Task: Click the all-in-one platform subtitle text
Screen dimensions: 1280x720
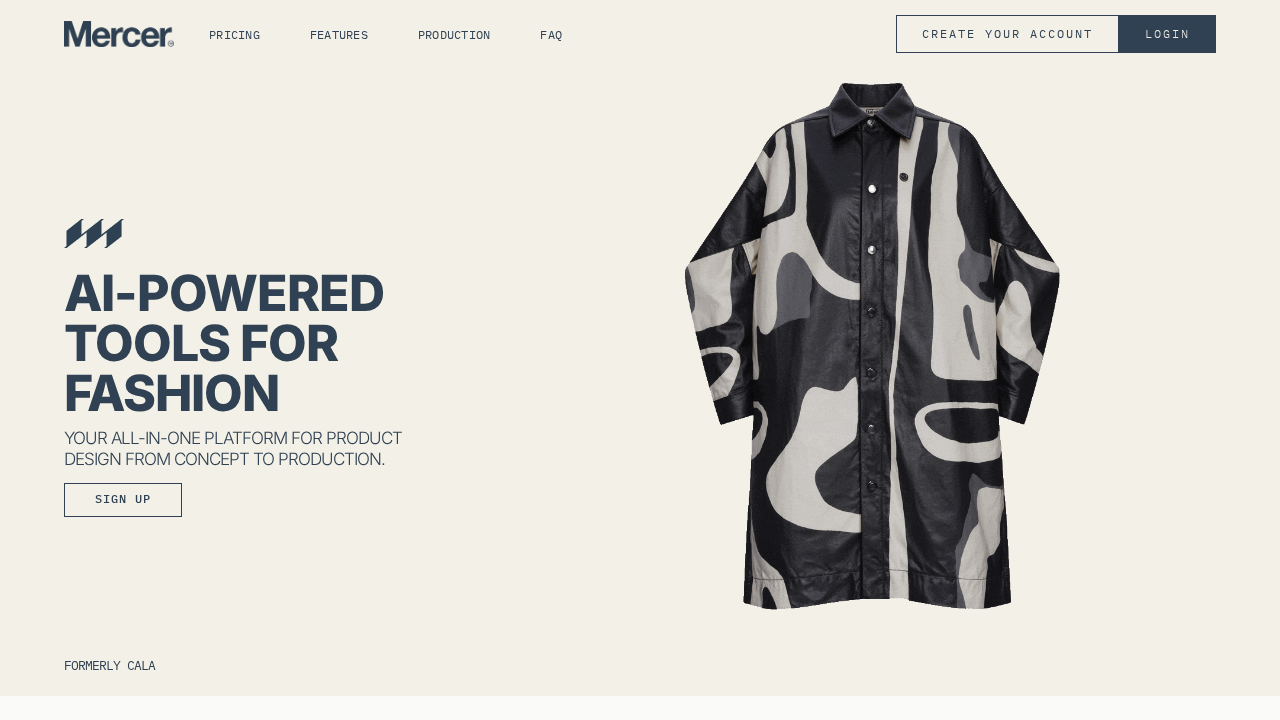Action: (x=233, y=449)
